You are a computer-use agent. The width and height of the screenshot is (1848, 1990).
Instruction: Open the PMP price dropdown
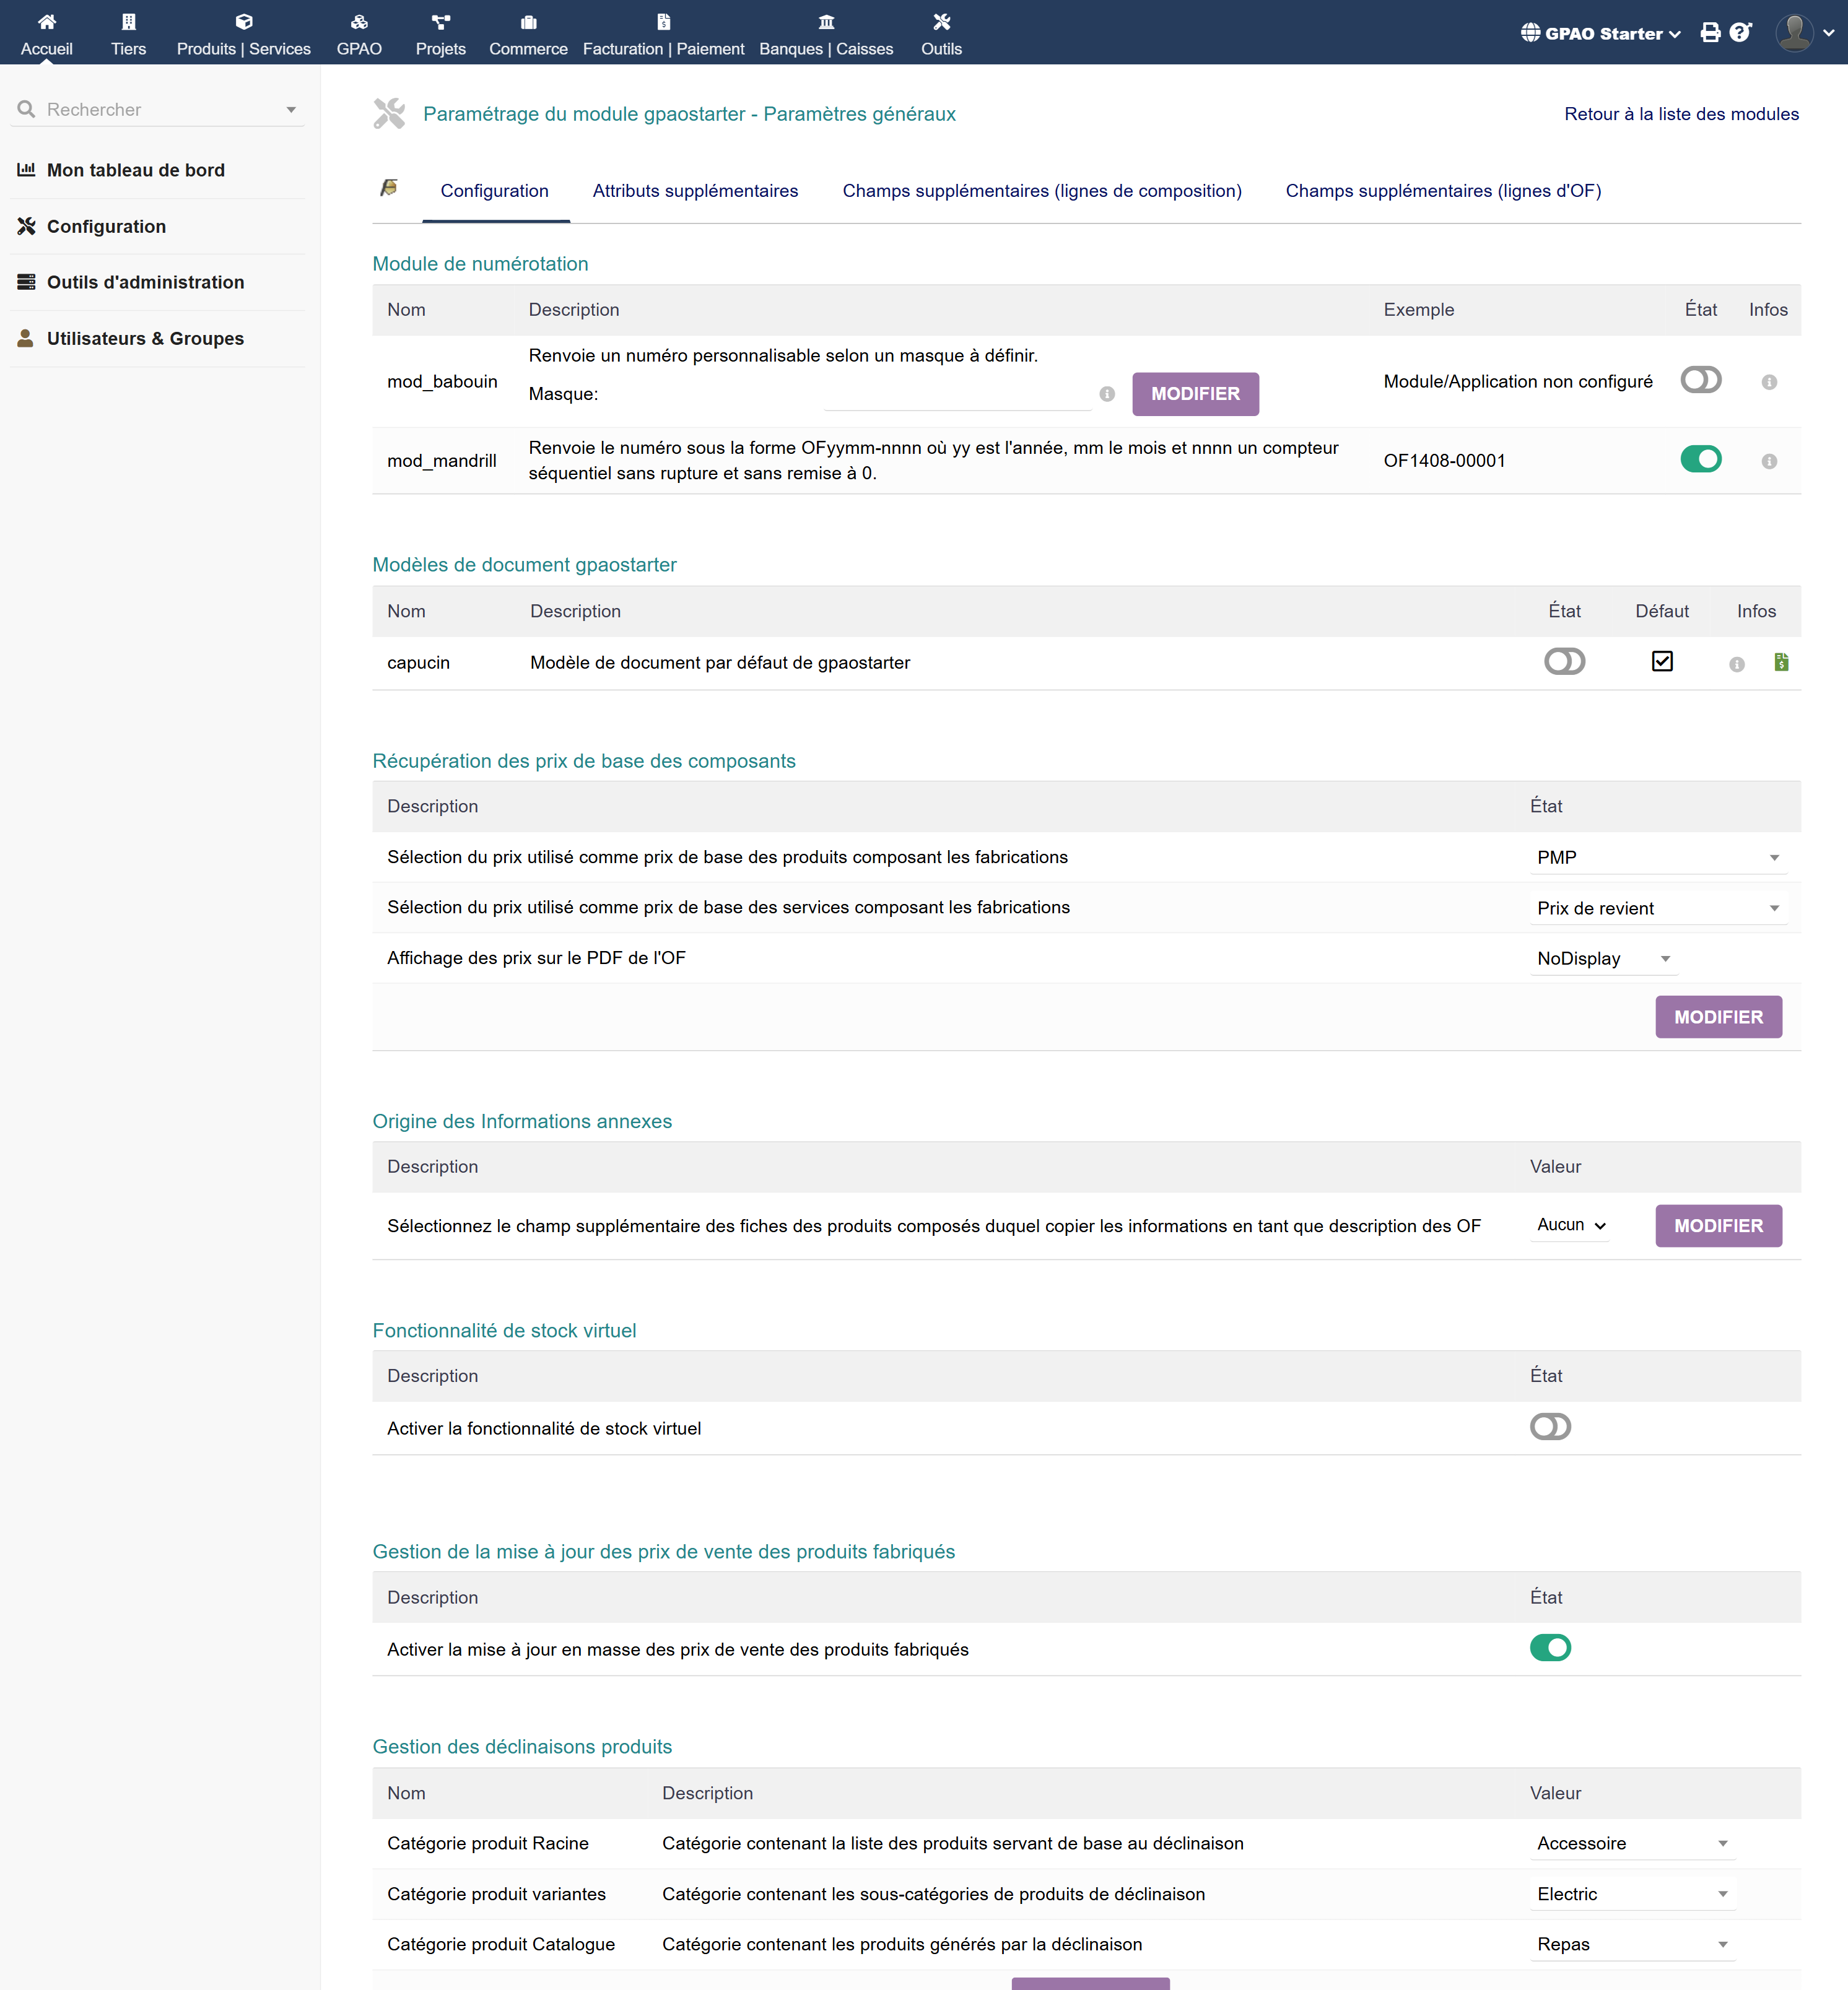1657,857
